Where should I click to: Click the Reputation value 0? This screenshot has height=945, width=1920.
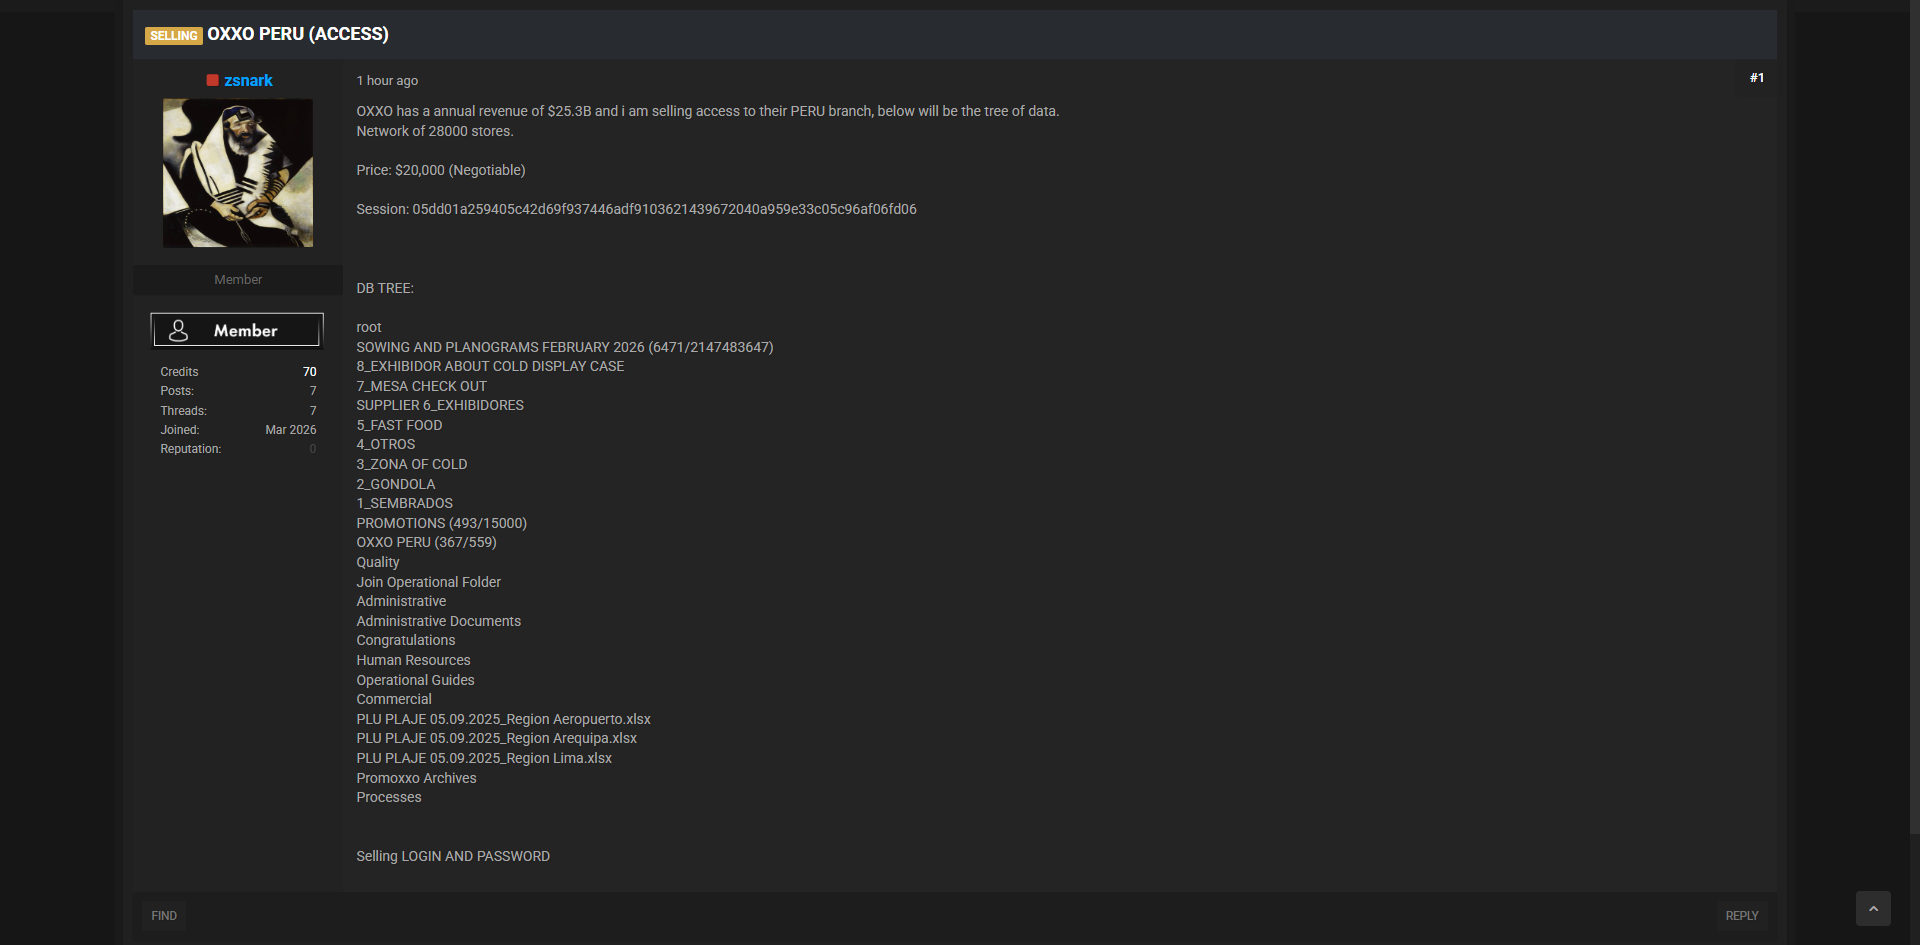coord(313,449)
